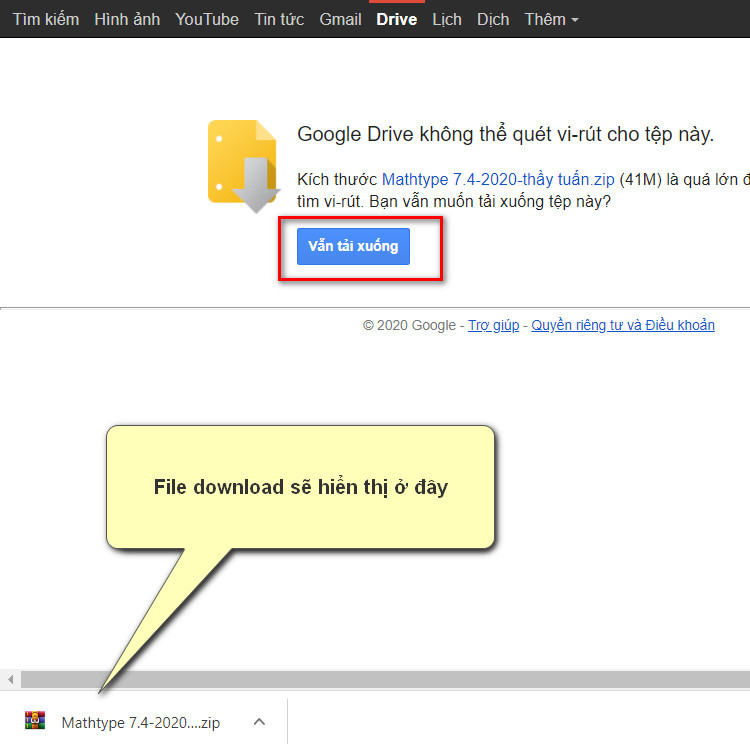The width and height of the screenshot is (750, 745).
Task: Click the WinRAR icon of downloaded zip
Action: 35,720
